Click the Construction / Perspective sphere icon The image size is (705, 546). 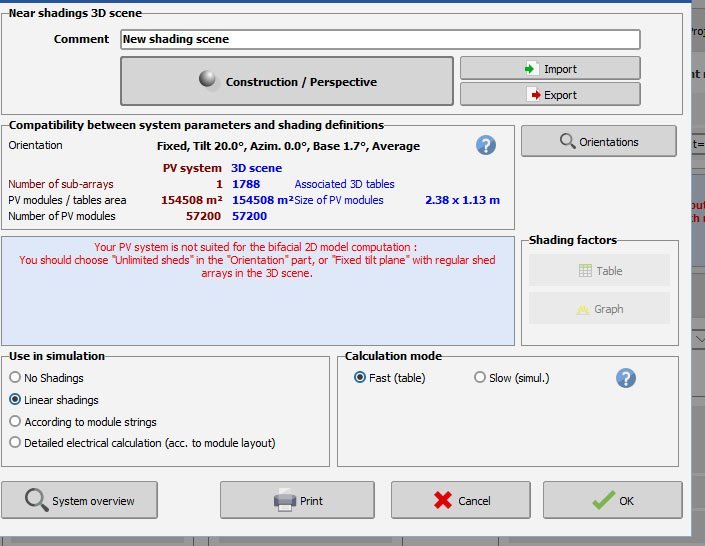tap(209, 81)
